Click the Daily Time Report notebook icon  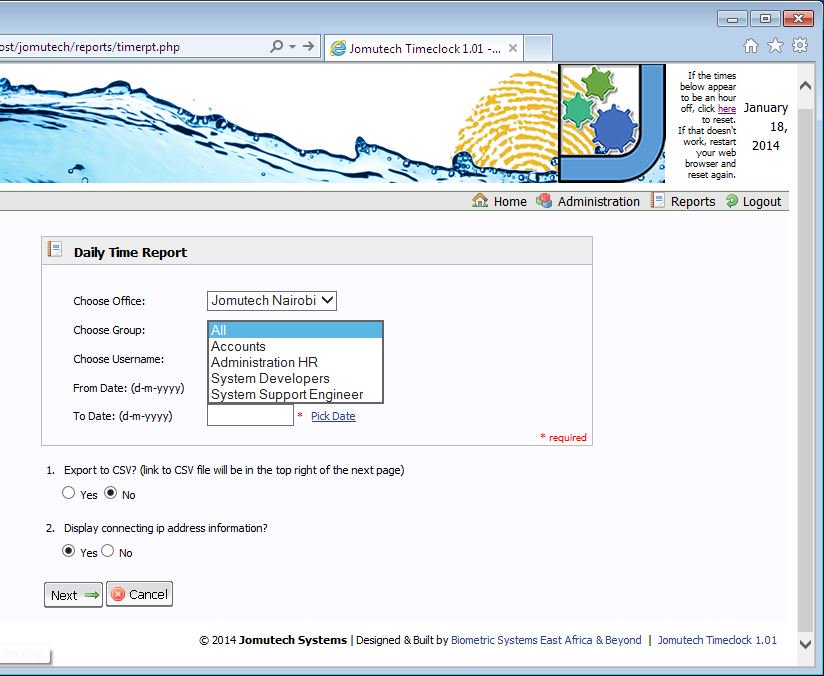[55, 249]
